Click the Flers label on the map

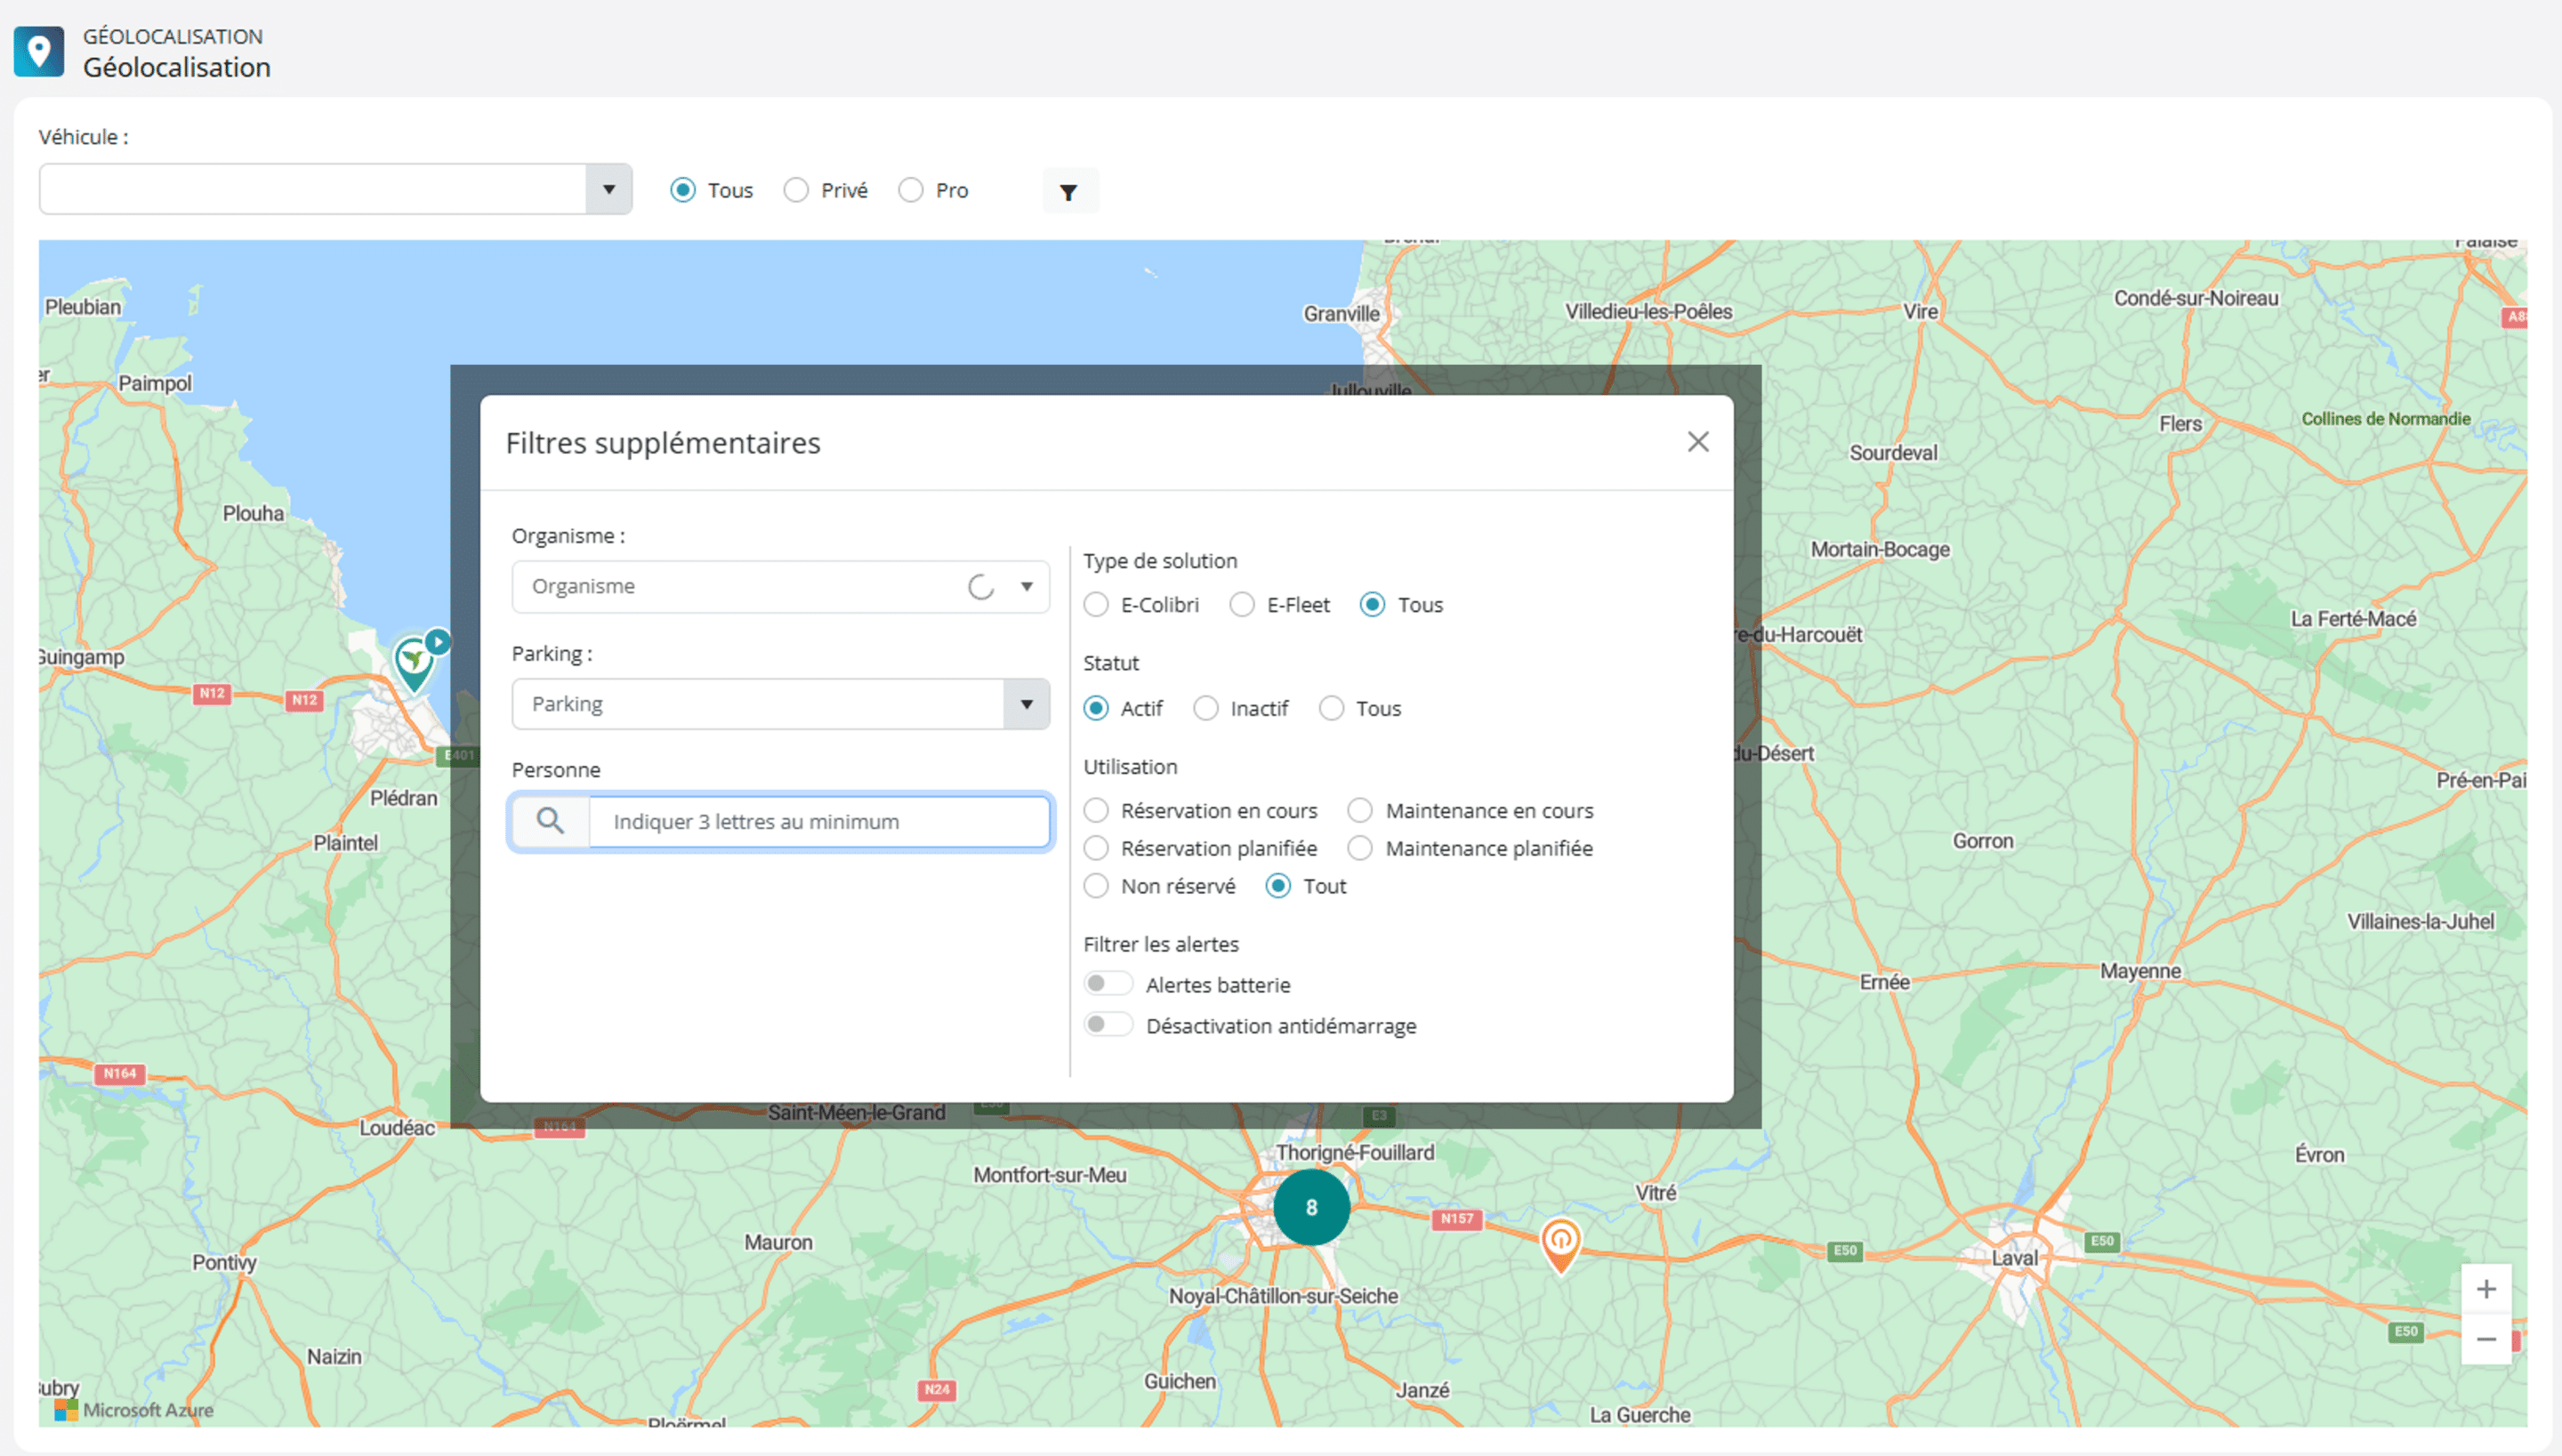pos(2180,424)
